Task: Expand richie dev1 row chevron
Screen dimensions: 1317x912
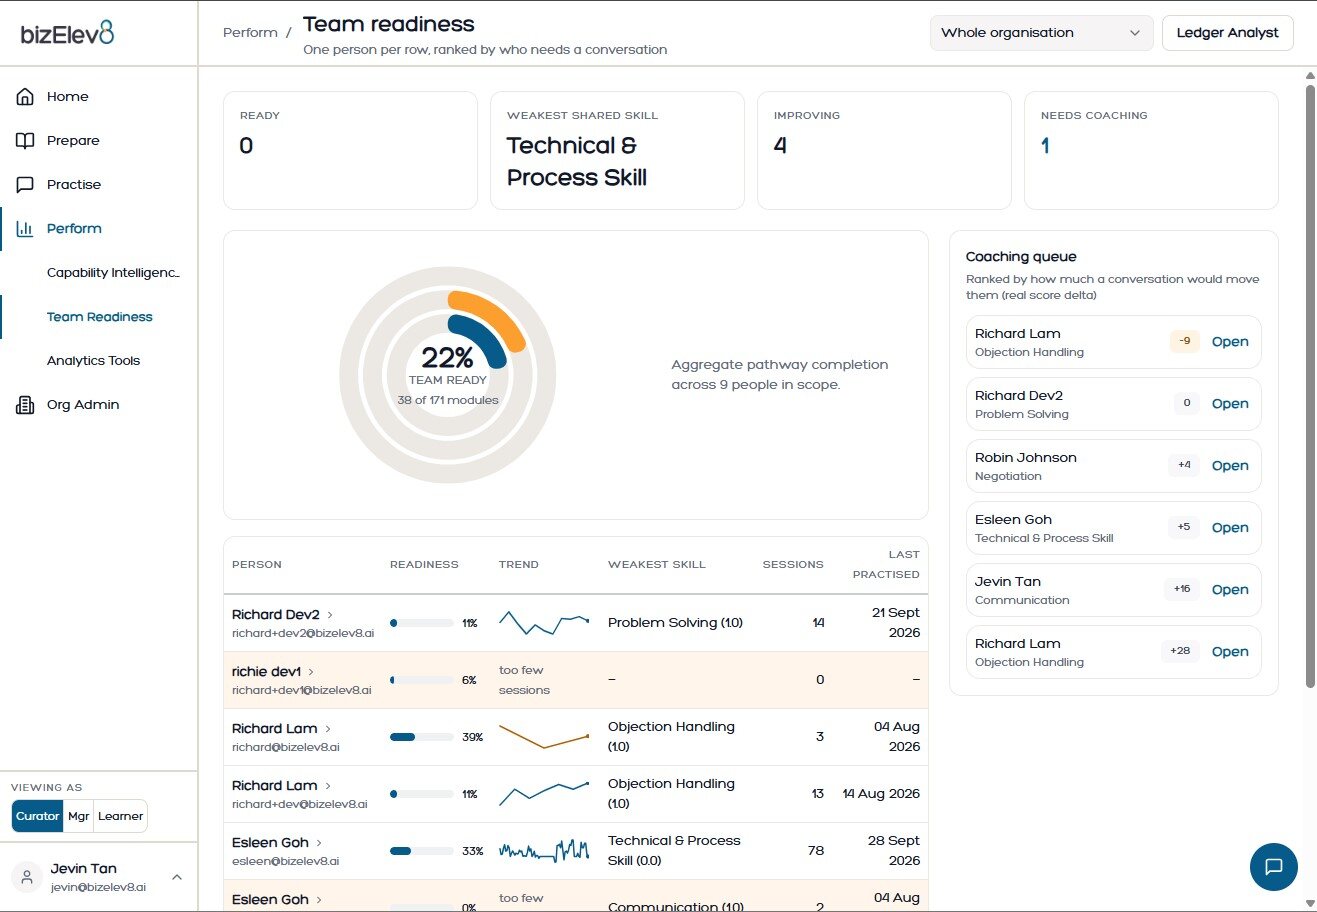Action: pyautogui.click(x=311, y=672)
